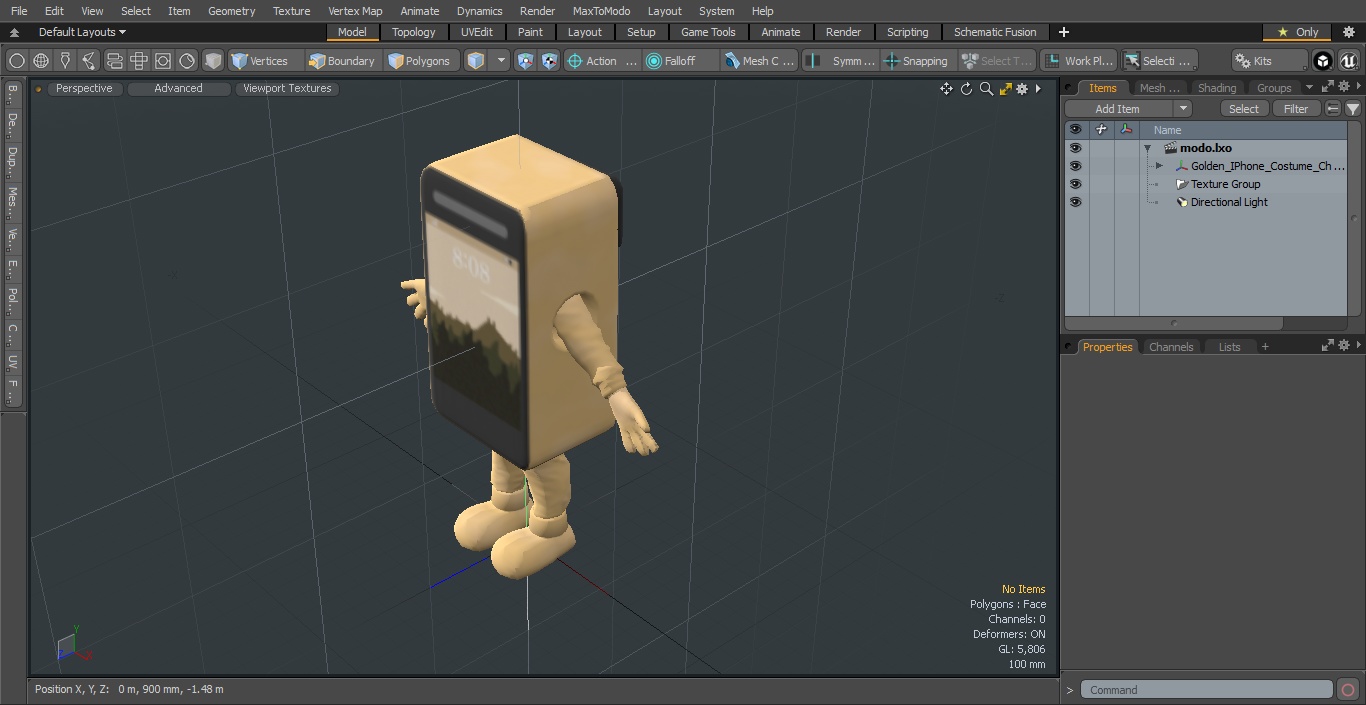Open the Default Layouts dropdown
This screenshot has width=1366, height=705.
(x=82, y=32)
